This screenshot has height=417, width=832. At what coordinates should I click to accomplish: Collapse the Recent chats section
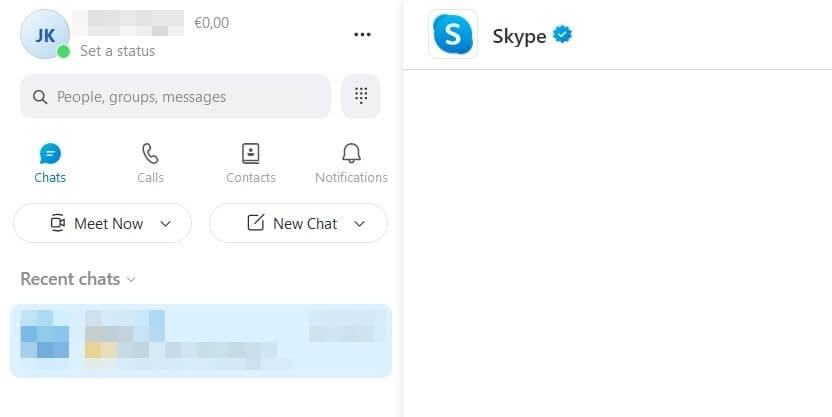pos(78,279)
